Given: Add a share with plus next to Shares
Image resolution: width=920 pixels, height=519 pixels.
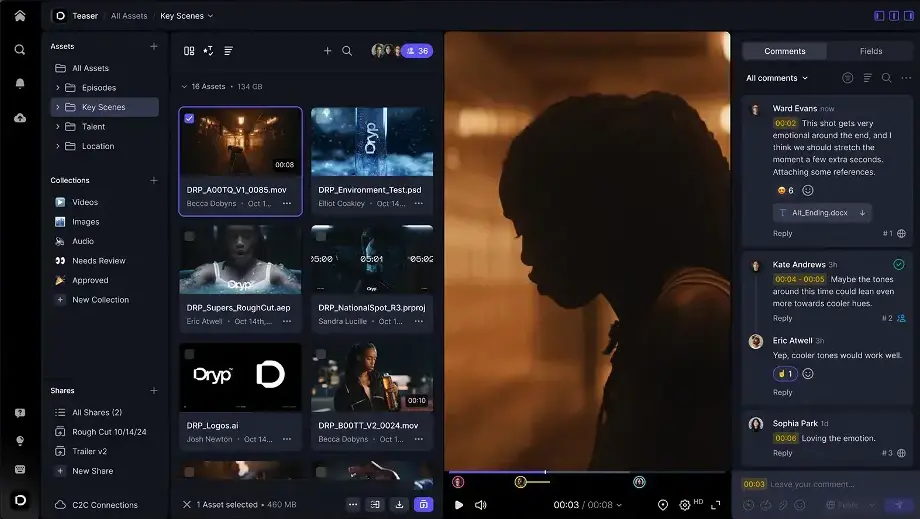Looking at the screenshot, I should 154,391.
